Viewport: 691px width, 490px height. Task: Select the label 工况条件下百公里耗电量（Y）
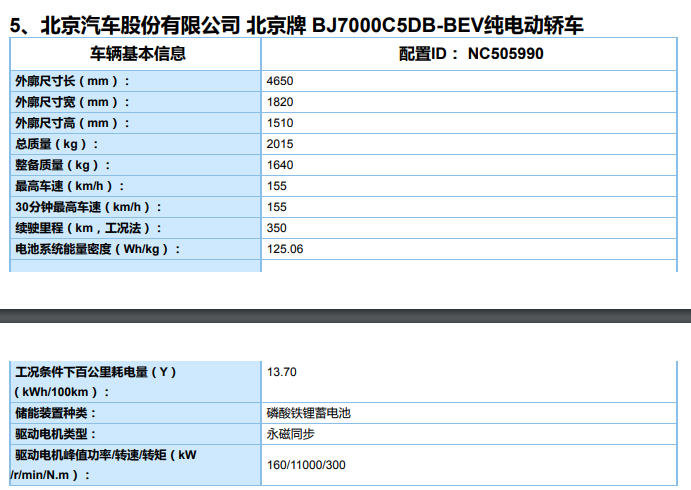tap(96, 372)
